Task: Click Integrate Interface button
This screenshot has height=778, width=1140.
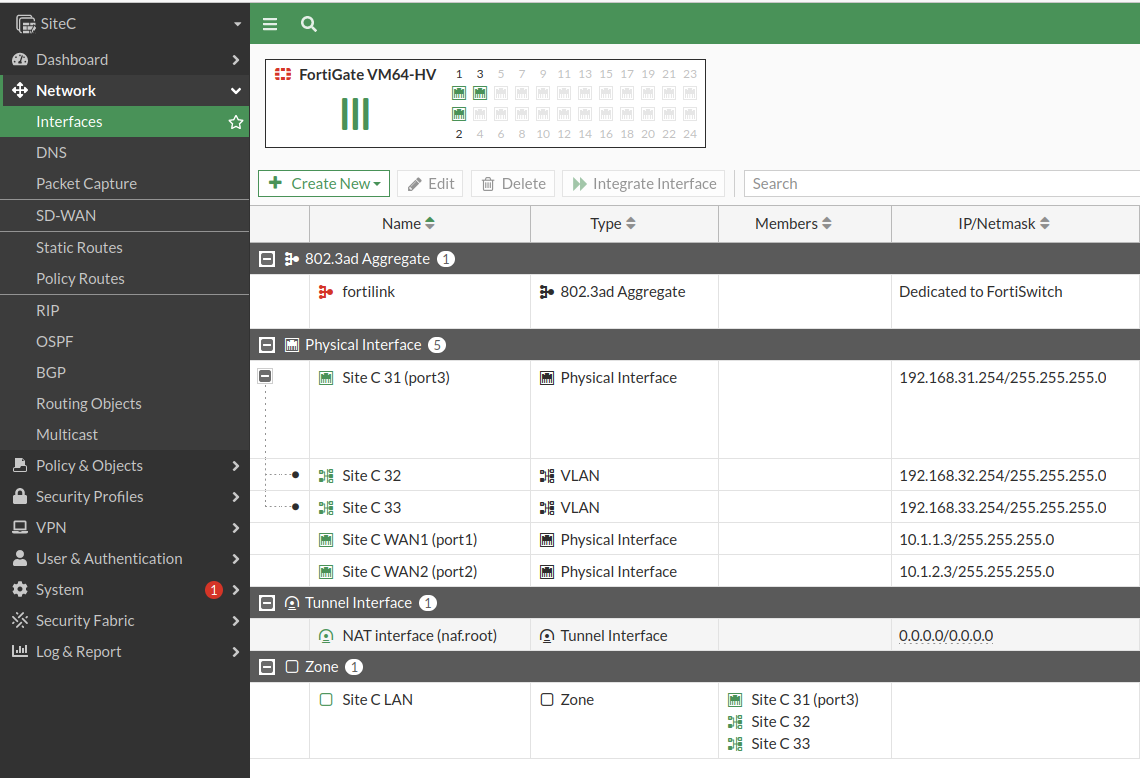Action: pyautogui.click(x=644, y=183)
